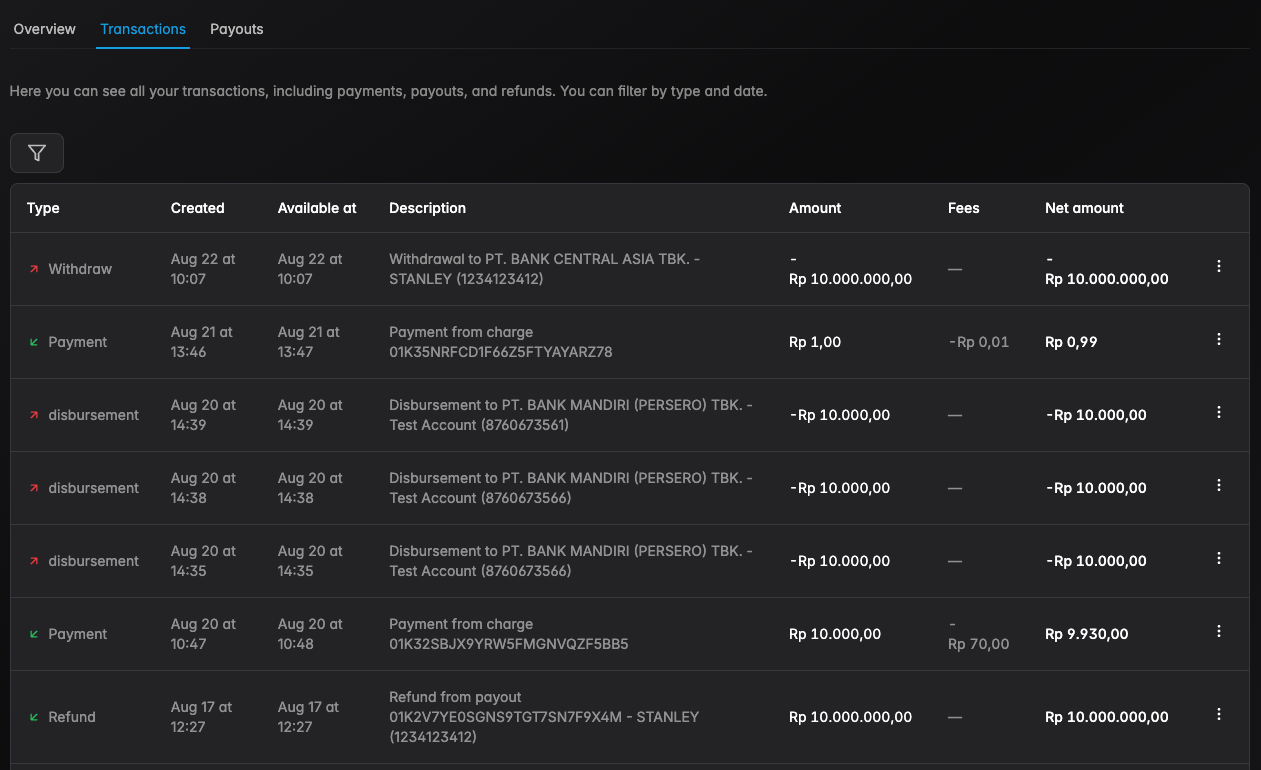Screen dimensions: 1261x770
Task: Click the red arrow on the 14:39 disbursement
Action: click(33, 414)
